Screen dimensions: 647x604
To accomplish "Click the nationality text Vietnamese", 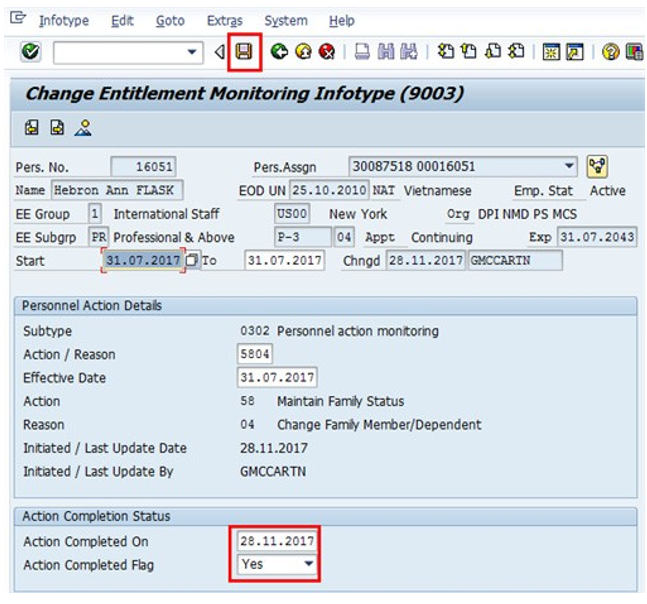I will coord(437,191).
